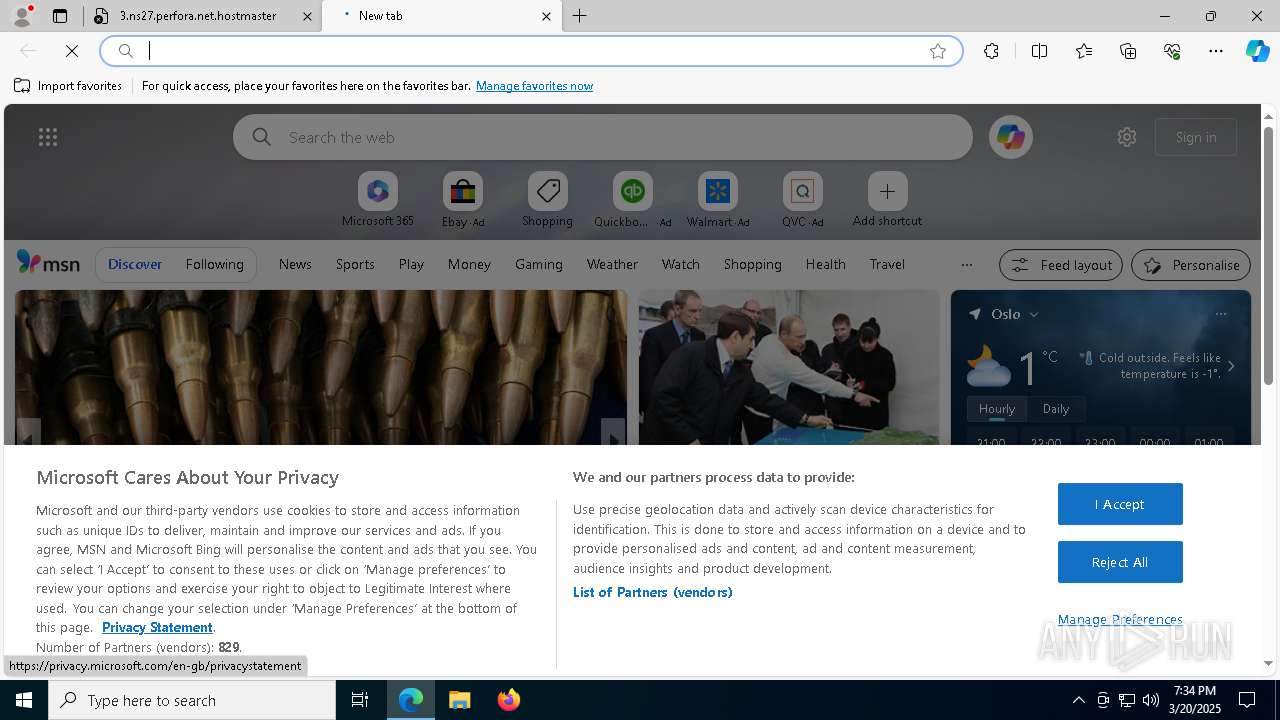Viewport: 1280px width, 720px height.
Task: Open the Microsoft 365 shortcut
Action: click(377, 200)
